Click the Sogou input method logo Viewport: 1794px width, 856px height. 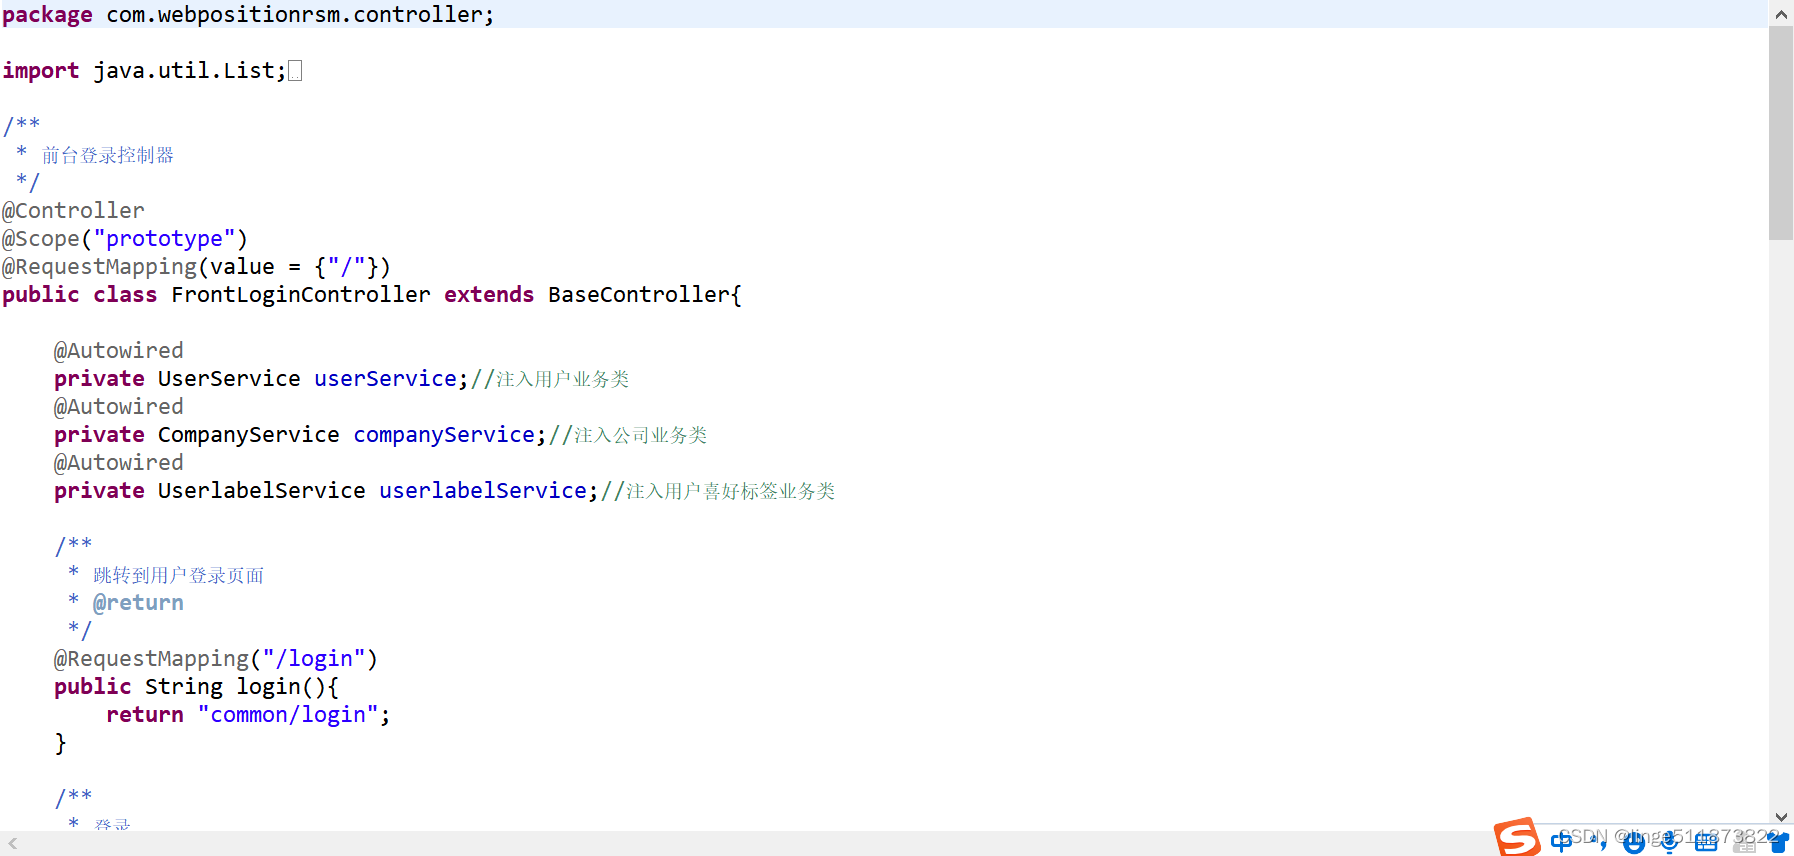coord(1517,838)
